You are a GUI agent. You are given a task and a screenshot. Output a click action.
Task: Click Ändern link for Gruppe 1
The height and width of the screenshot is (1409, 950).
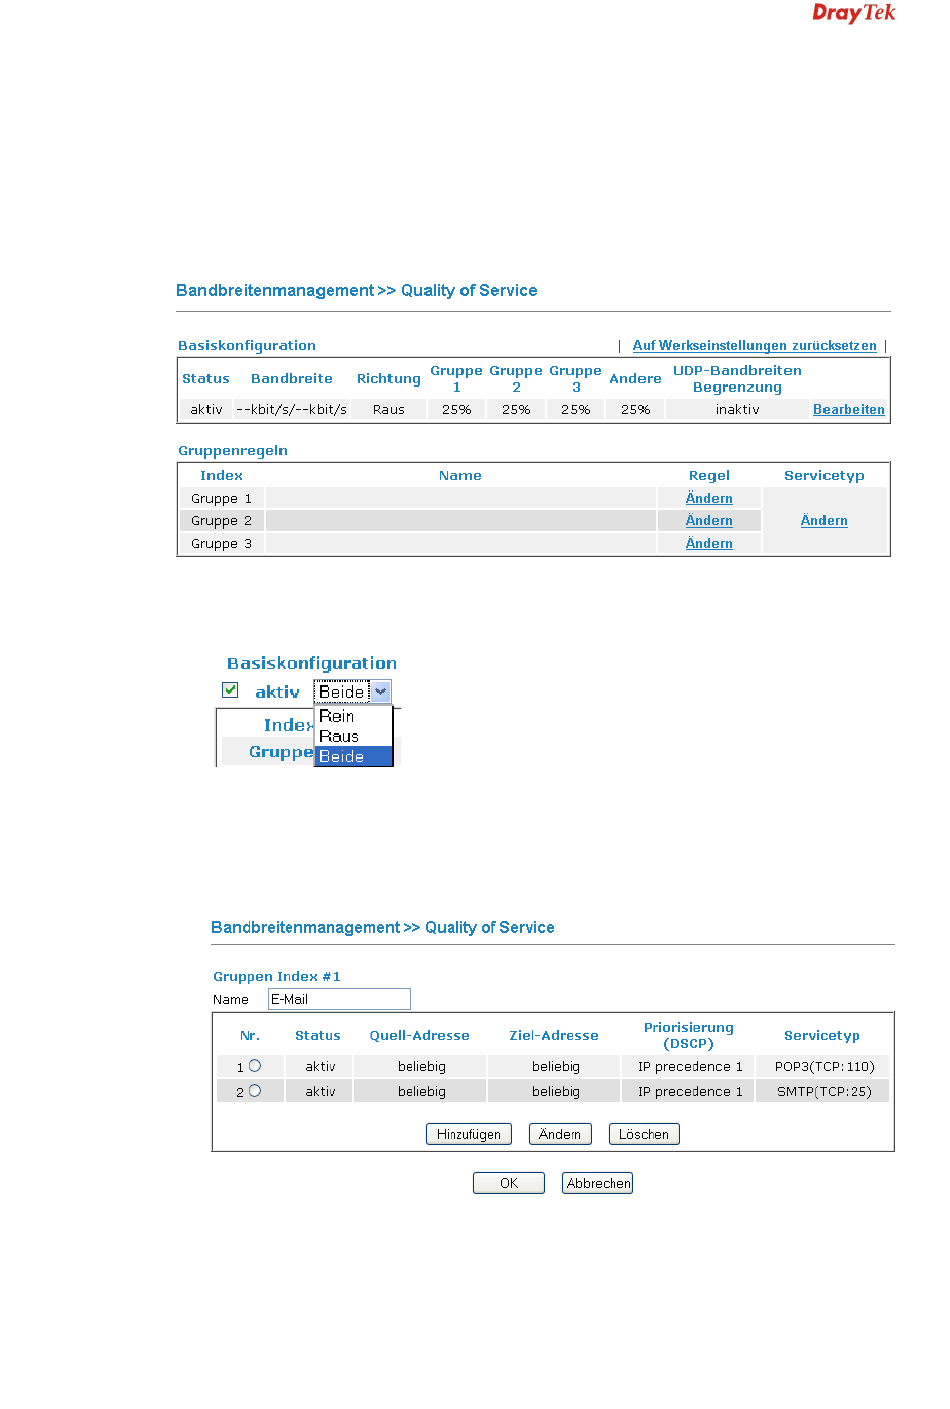[709, 499]
